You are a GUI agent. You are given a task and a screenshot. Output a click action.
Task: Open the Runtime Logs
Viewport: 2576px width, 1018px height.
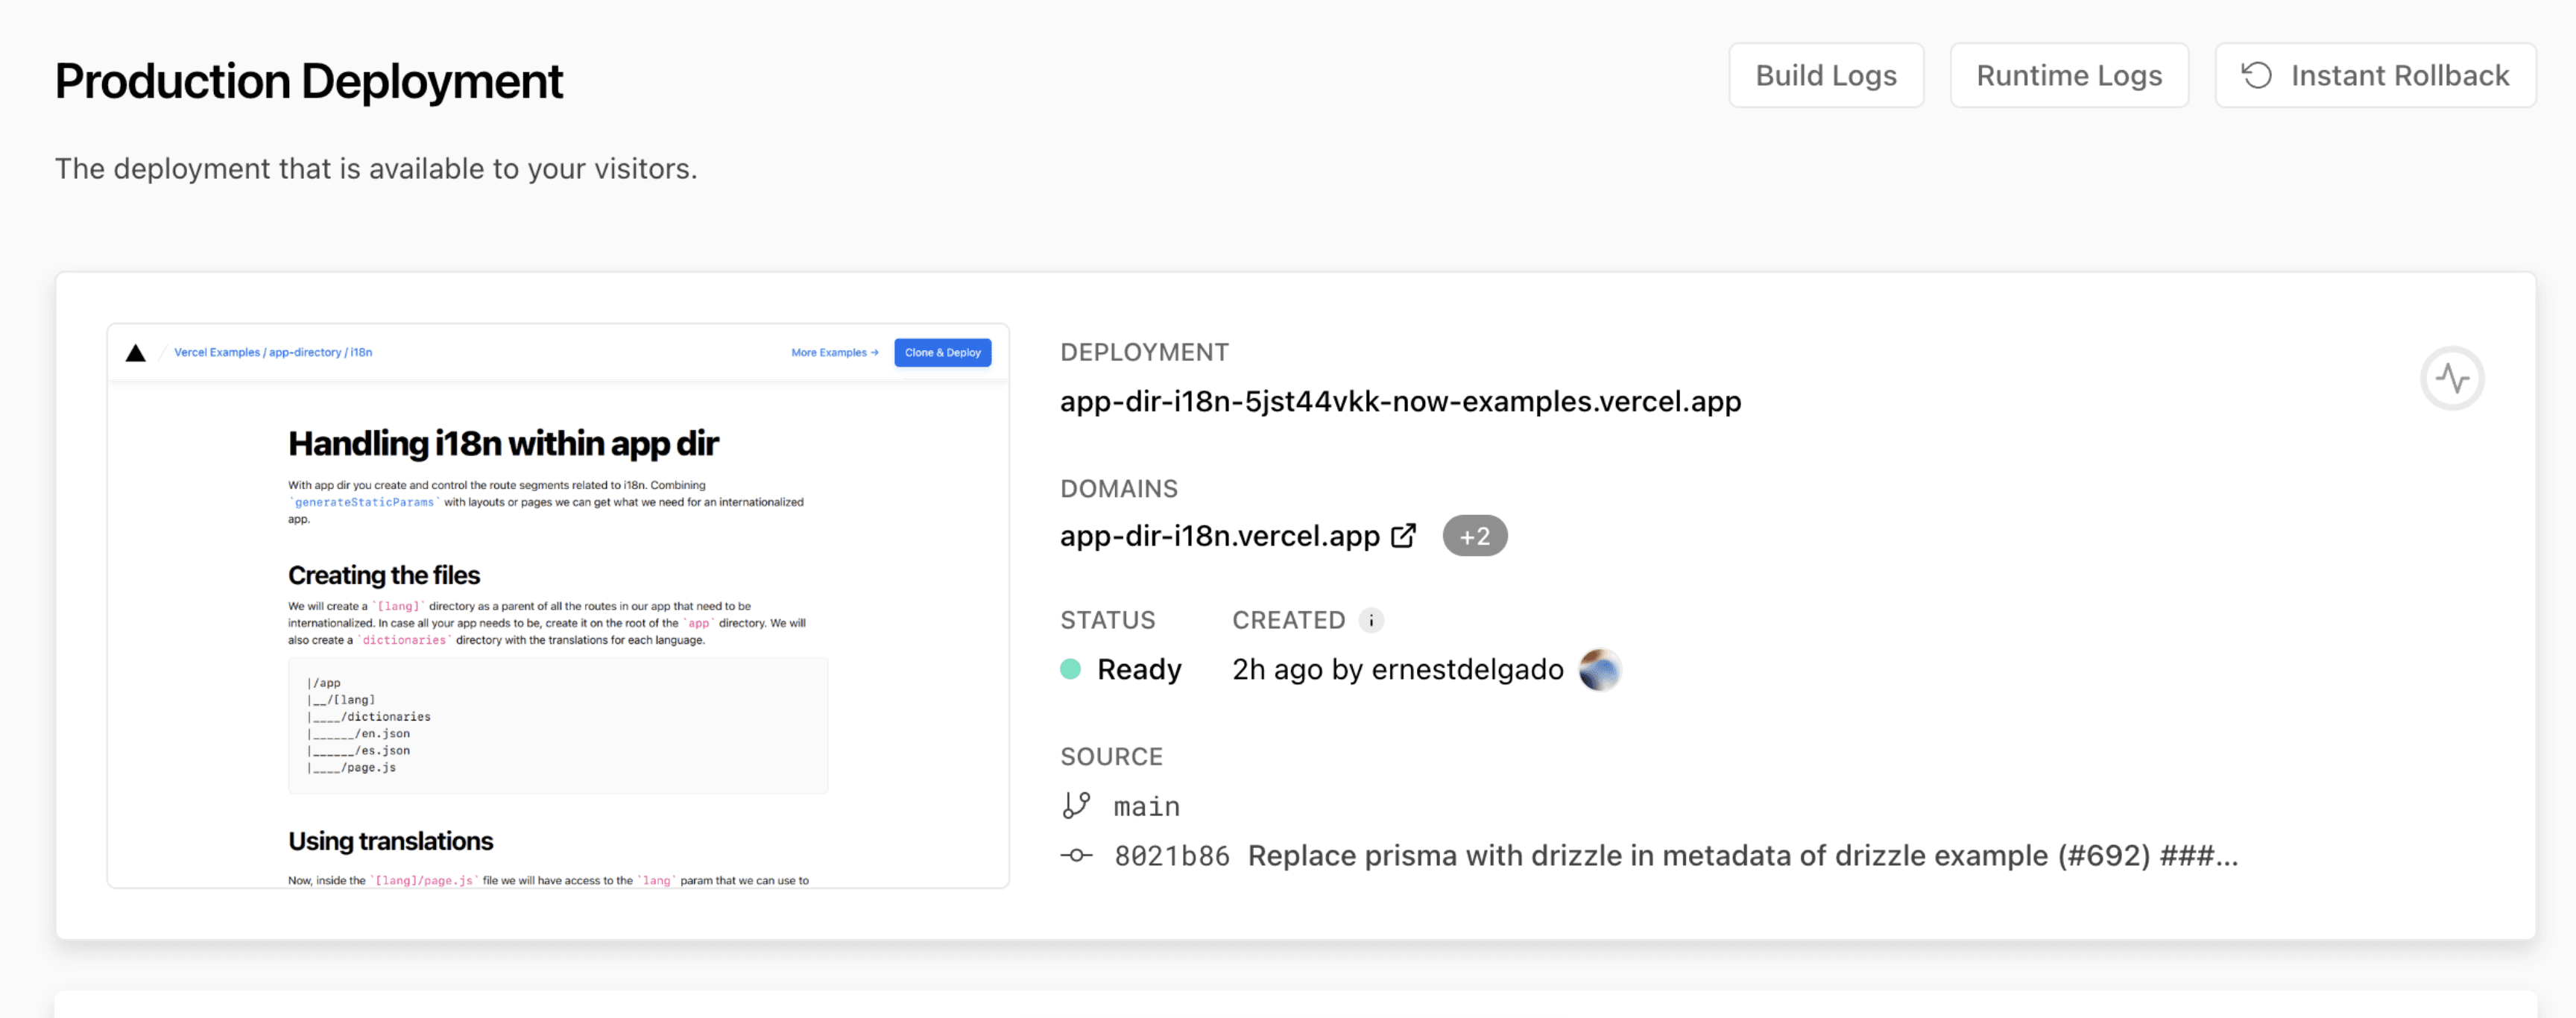(2068, 74)
